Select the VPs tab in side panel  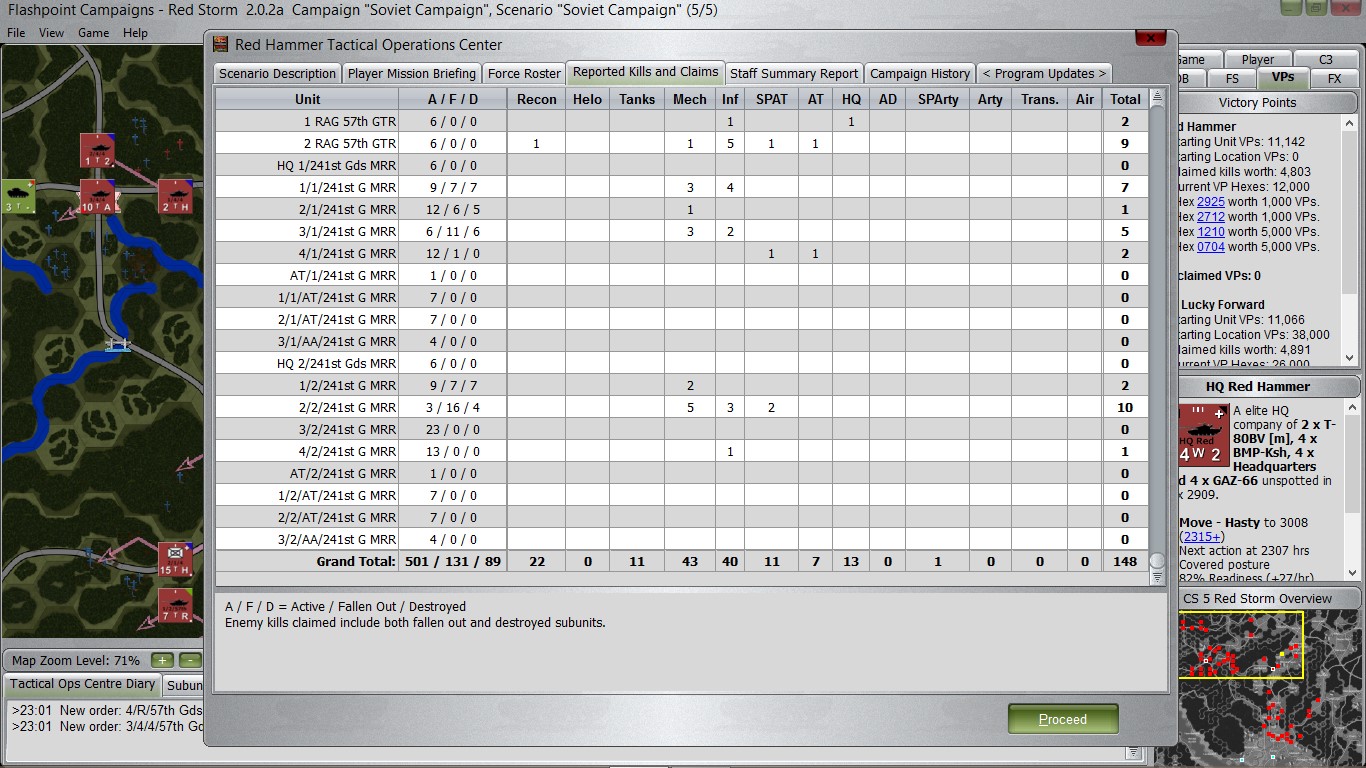[1283, 77]
